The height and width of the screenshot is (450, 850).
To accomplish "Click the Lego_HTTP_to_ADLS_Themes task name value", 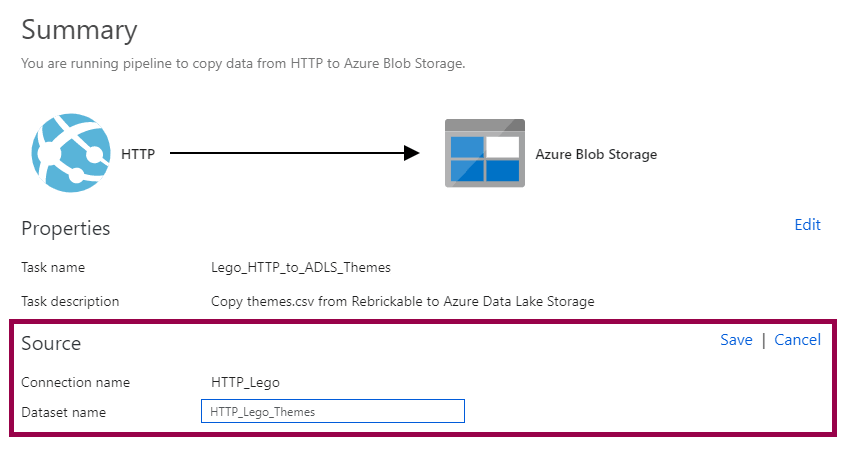I will pos(300,268).
